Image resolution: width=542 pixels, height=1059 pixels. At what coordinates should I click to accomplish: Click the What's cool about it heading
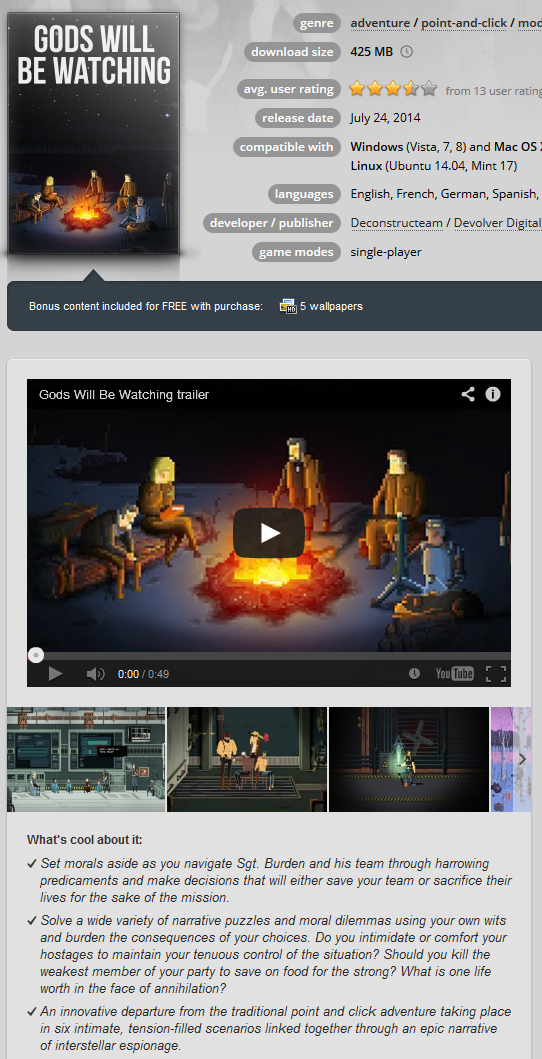(85, 840)
